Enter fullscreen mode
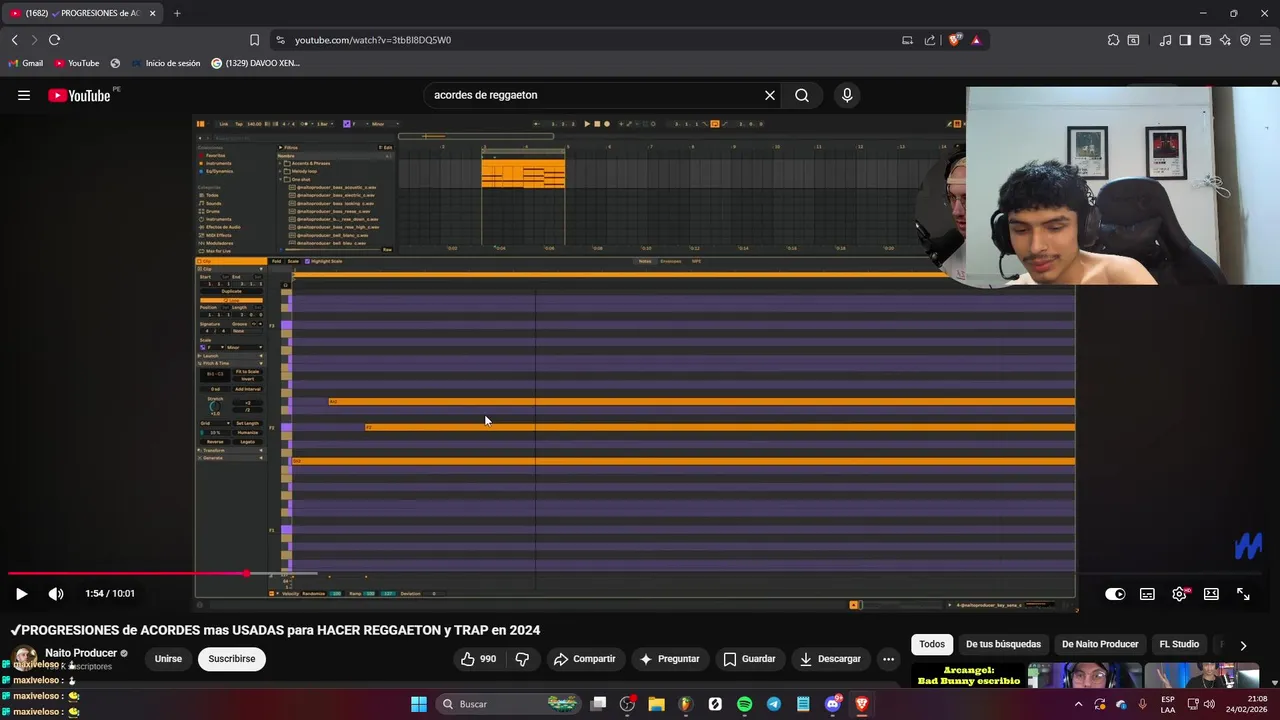The height and width of the screenshot is (720, 1280). click(x=1243, y=593)
